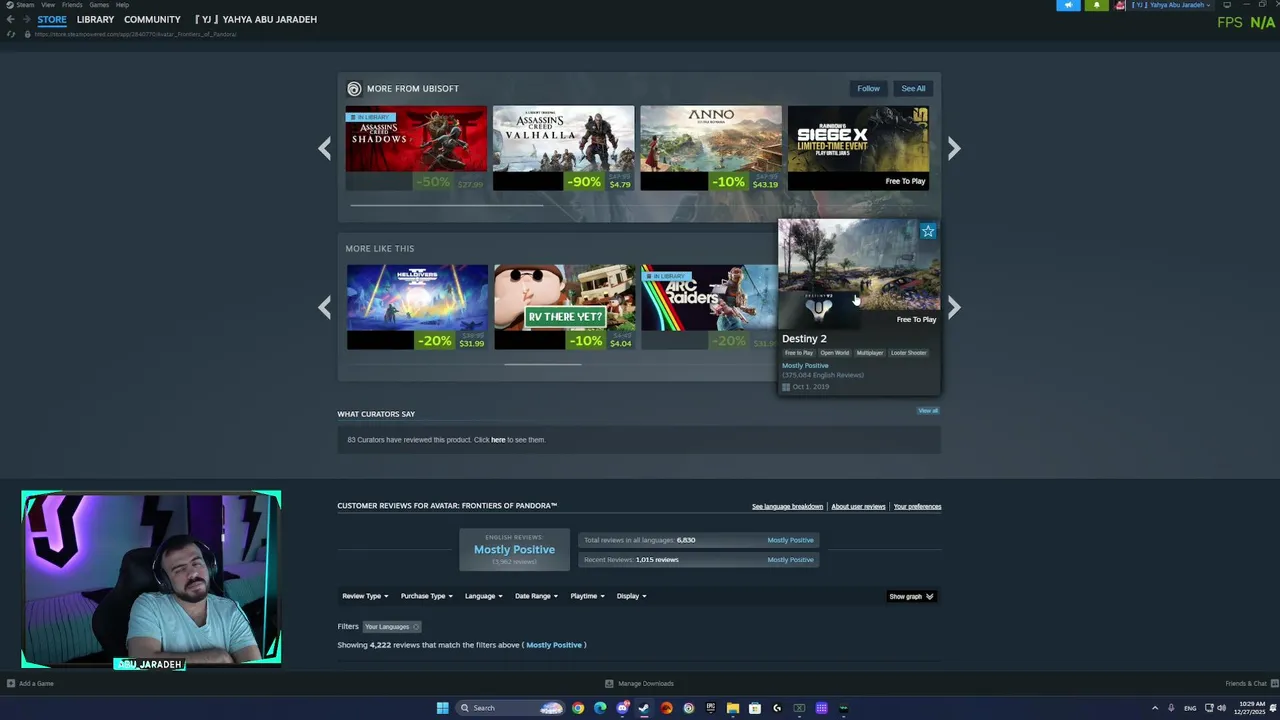Open the Friends menu
Image resolution: width=1280 pixels, height=720 pixels.
tap(72, 5)
